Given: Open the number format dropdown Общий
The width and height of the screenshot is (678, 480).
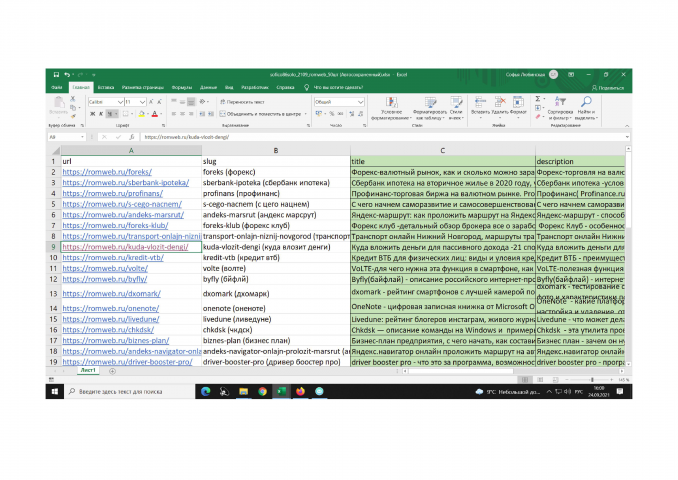Looking at the screenshot, I should coord(361,102).
